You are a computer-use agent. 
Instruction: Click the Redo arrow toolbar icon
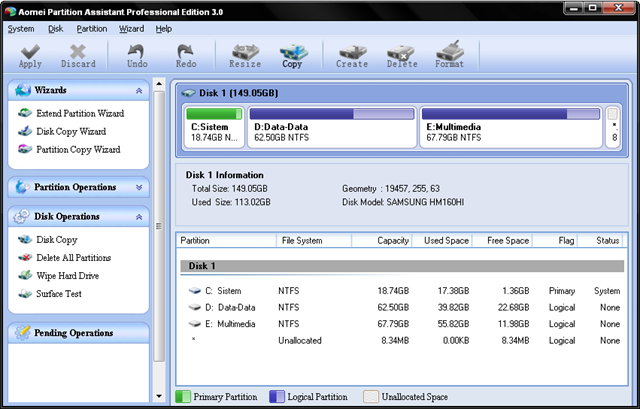pos(186,56)
